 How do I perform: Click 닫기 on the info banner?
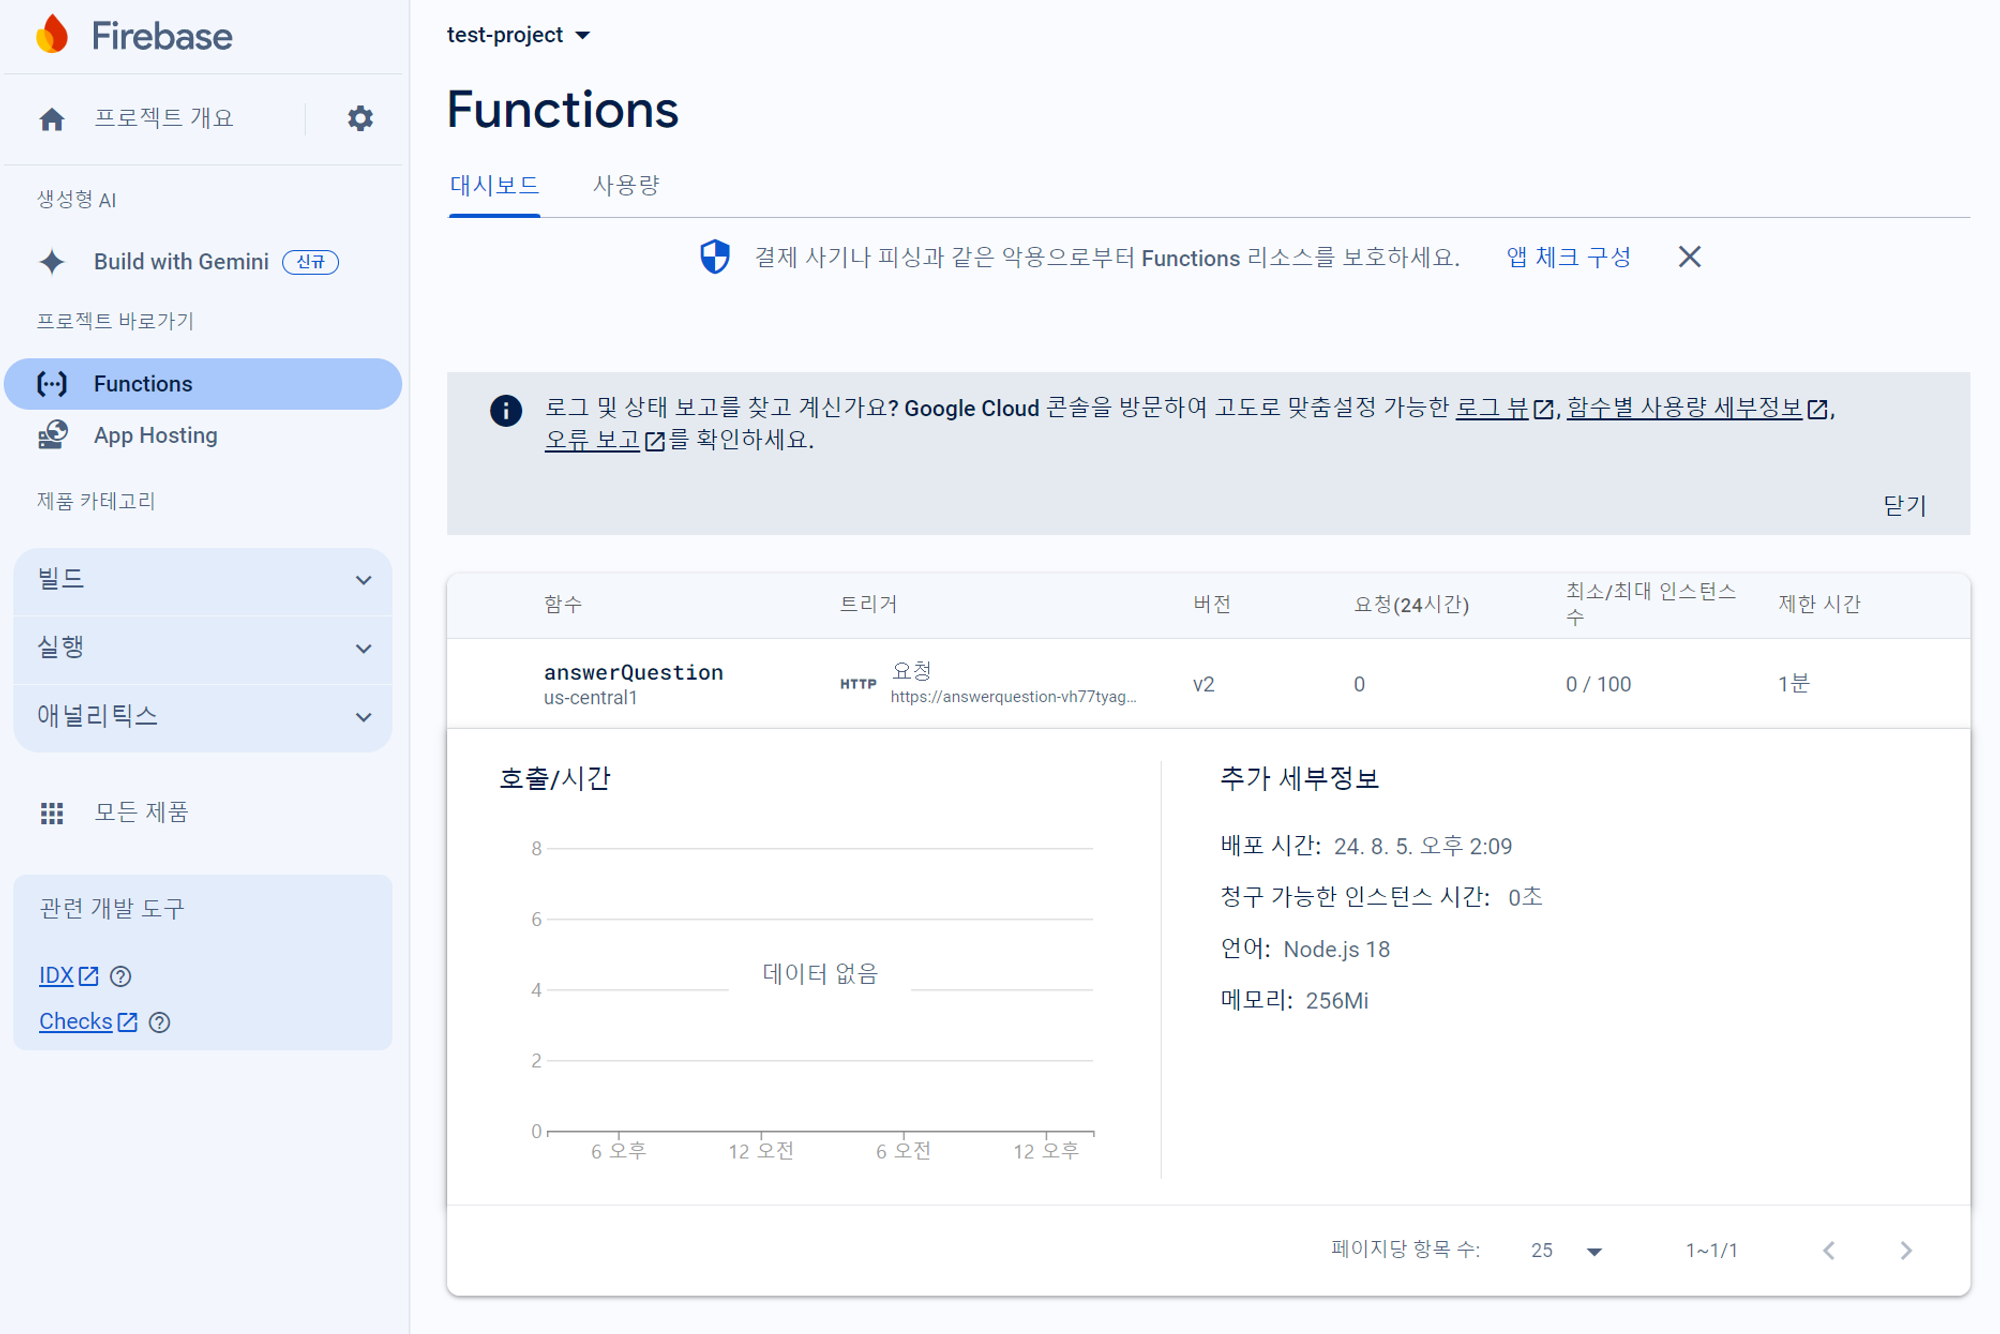point(1903,505)
